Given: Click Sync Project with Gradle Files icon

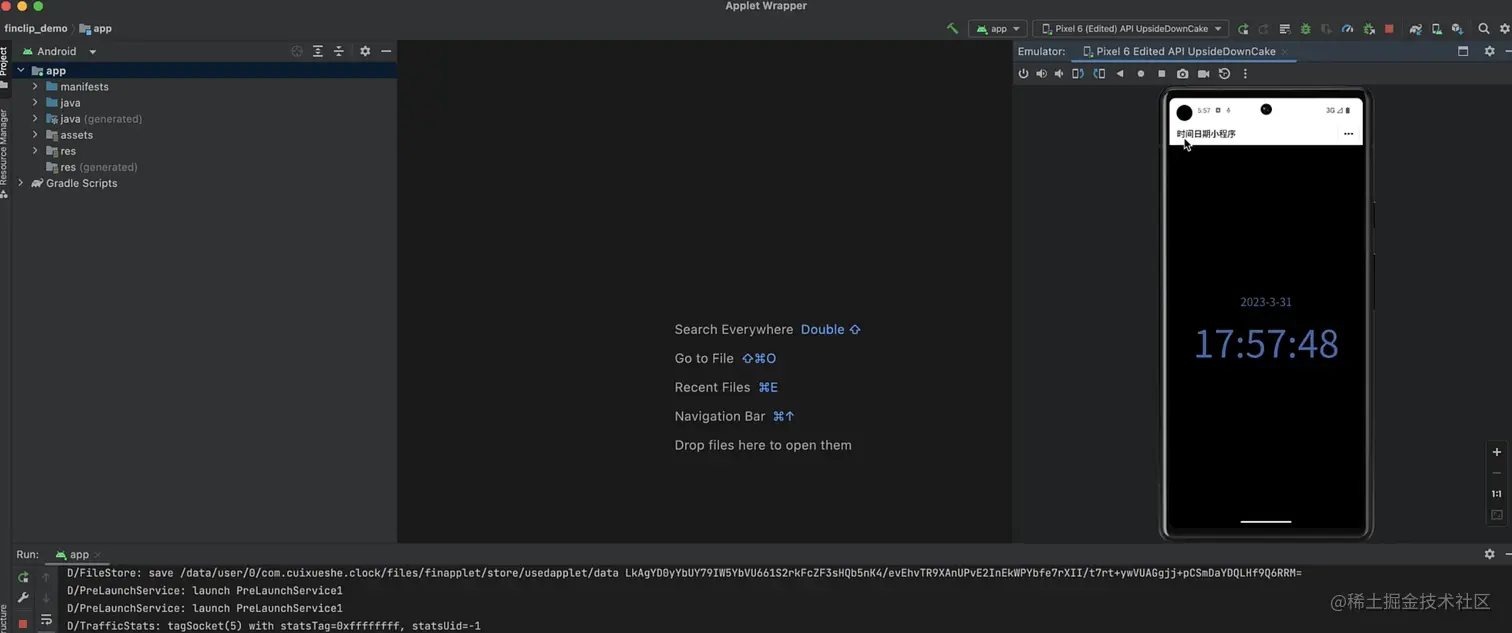Looking at the screenshot, I should coord(1415,29).
